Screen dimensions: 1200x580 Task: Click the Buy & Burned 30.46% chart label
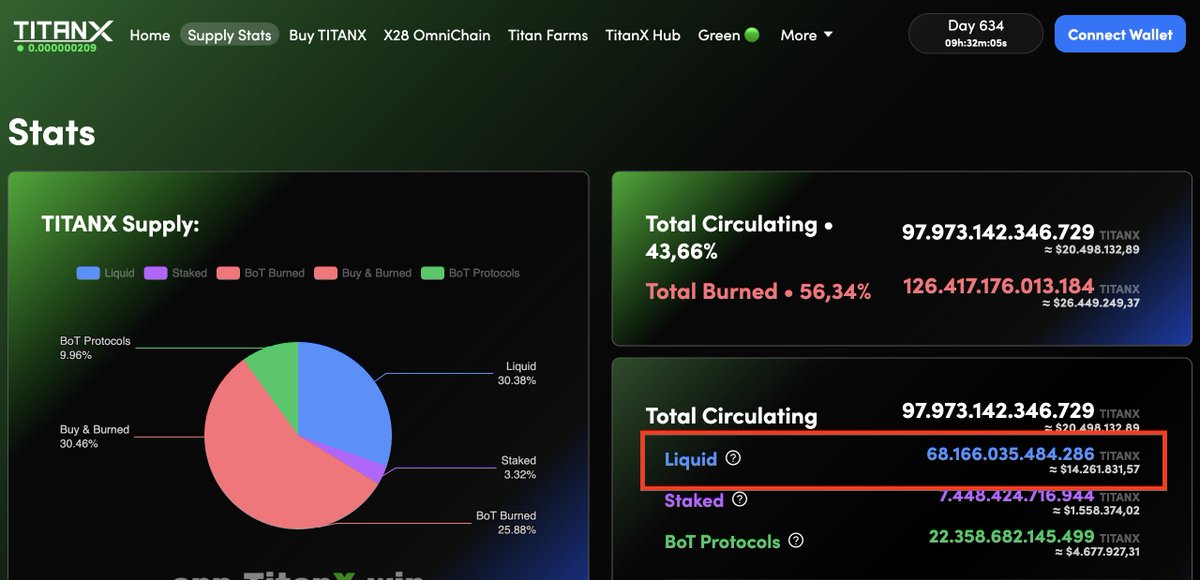coord(94,436)
